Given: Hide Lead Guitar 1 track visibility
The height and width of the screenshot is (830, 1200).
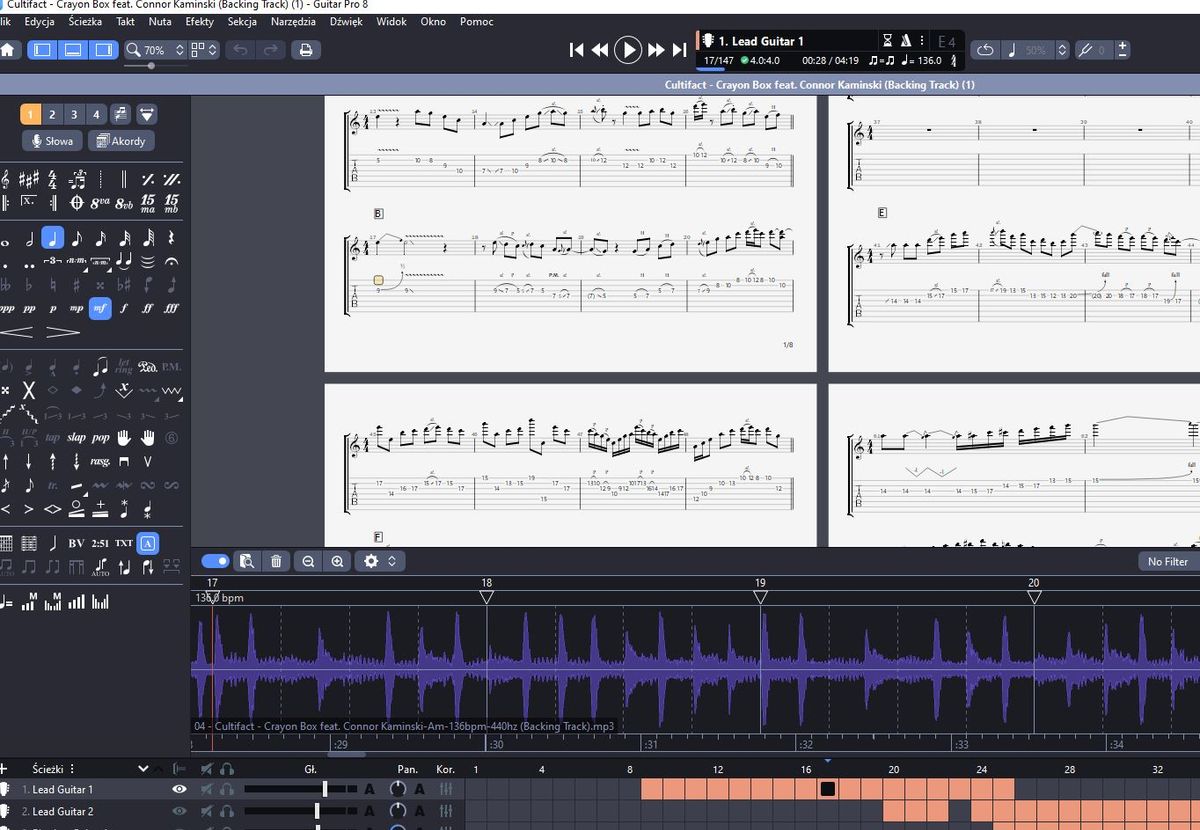Looking at the screenshot, I should [179, 789].
